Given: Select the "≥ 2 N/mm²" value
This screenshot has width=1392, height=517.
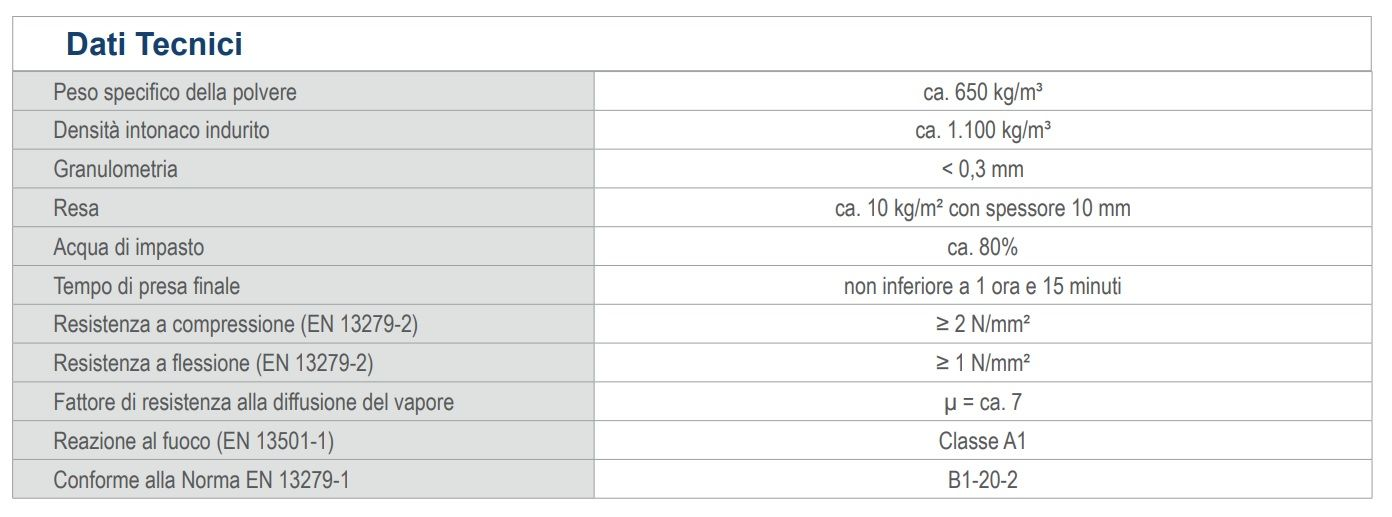Looking at the screenshot, I should click(983, 325).
